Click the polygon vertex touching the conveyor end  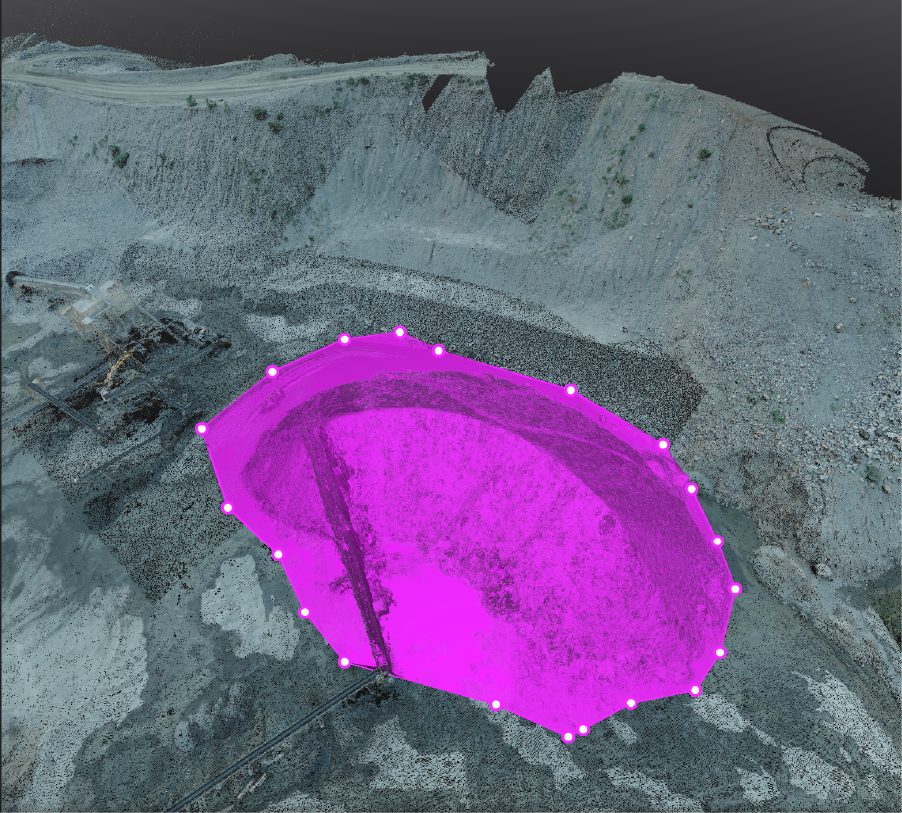[344, 662]
